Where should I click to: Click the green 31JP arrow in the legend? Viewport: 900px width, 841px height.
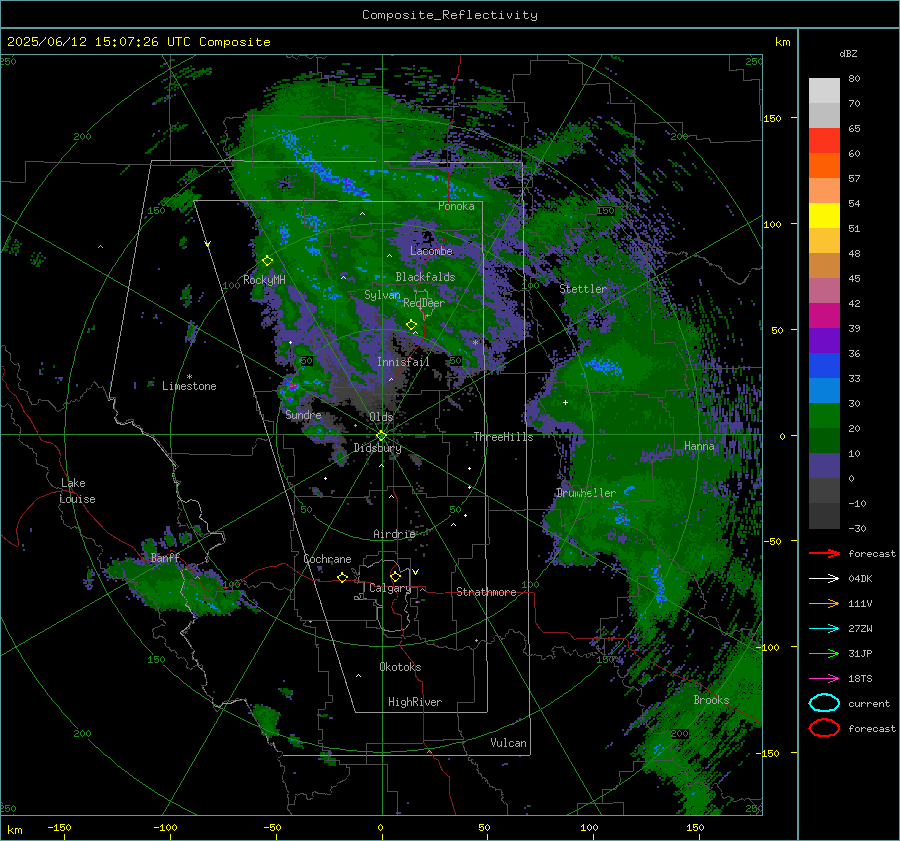point(824,653)
